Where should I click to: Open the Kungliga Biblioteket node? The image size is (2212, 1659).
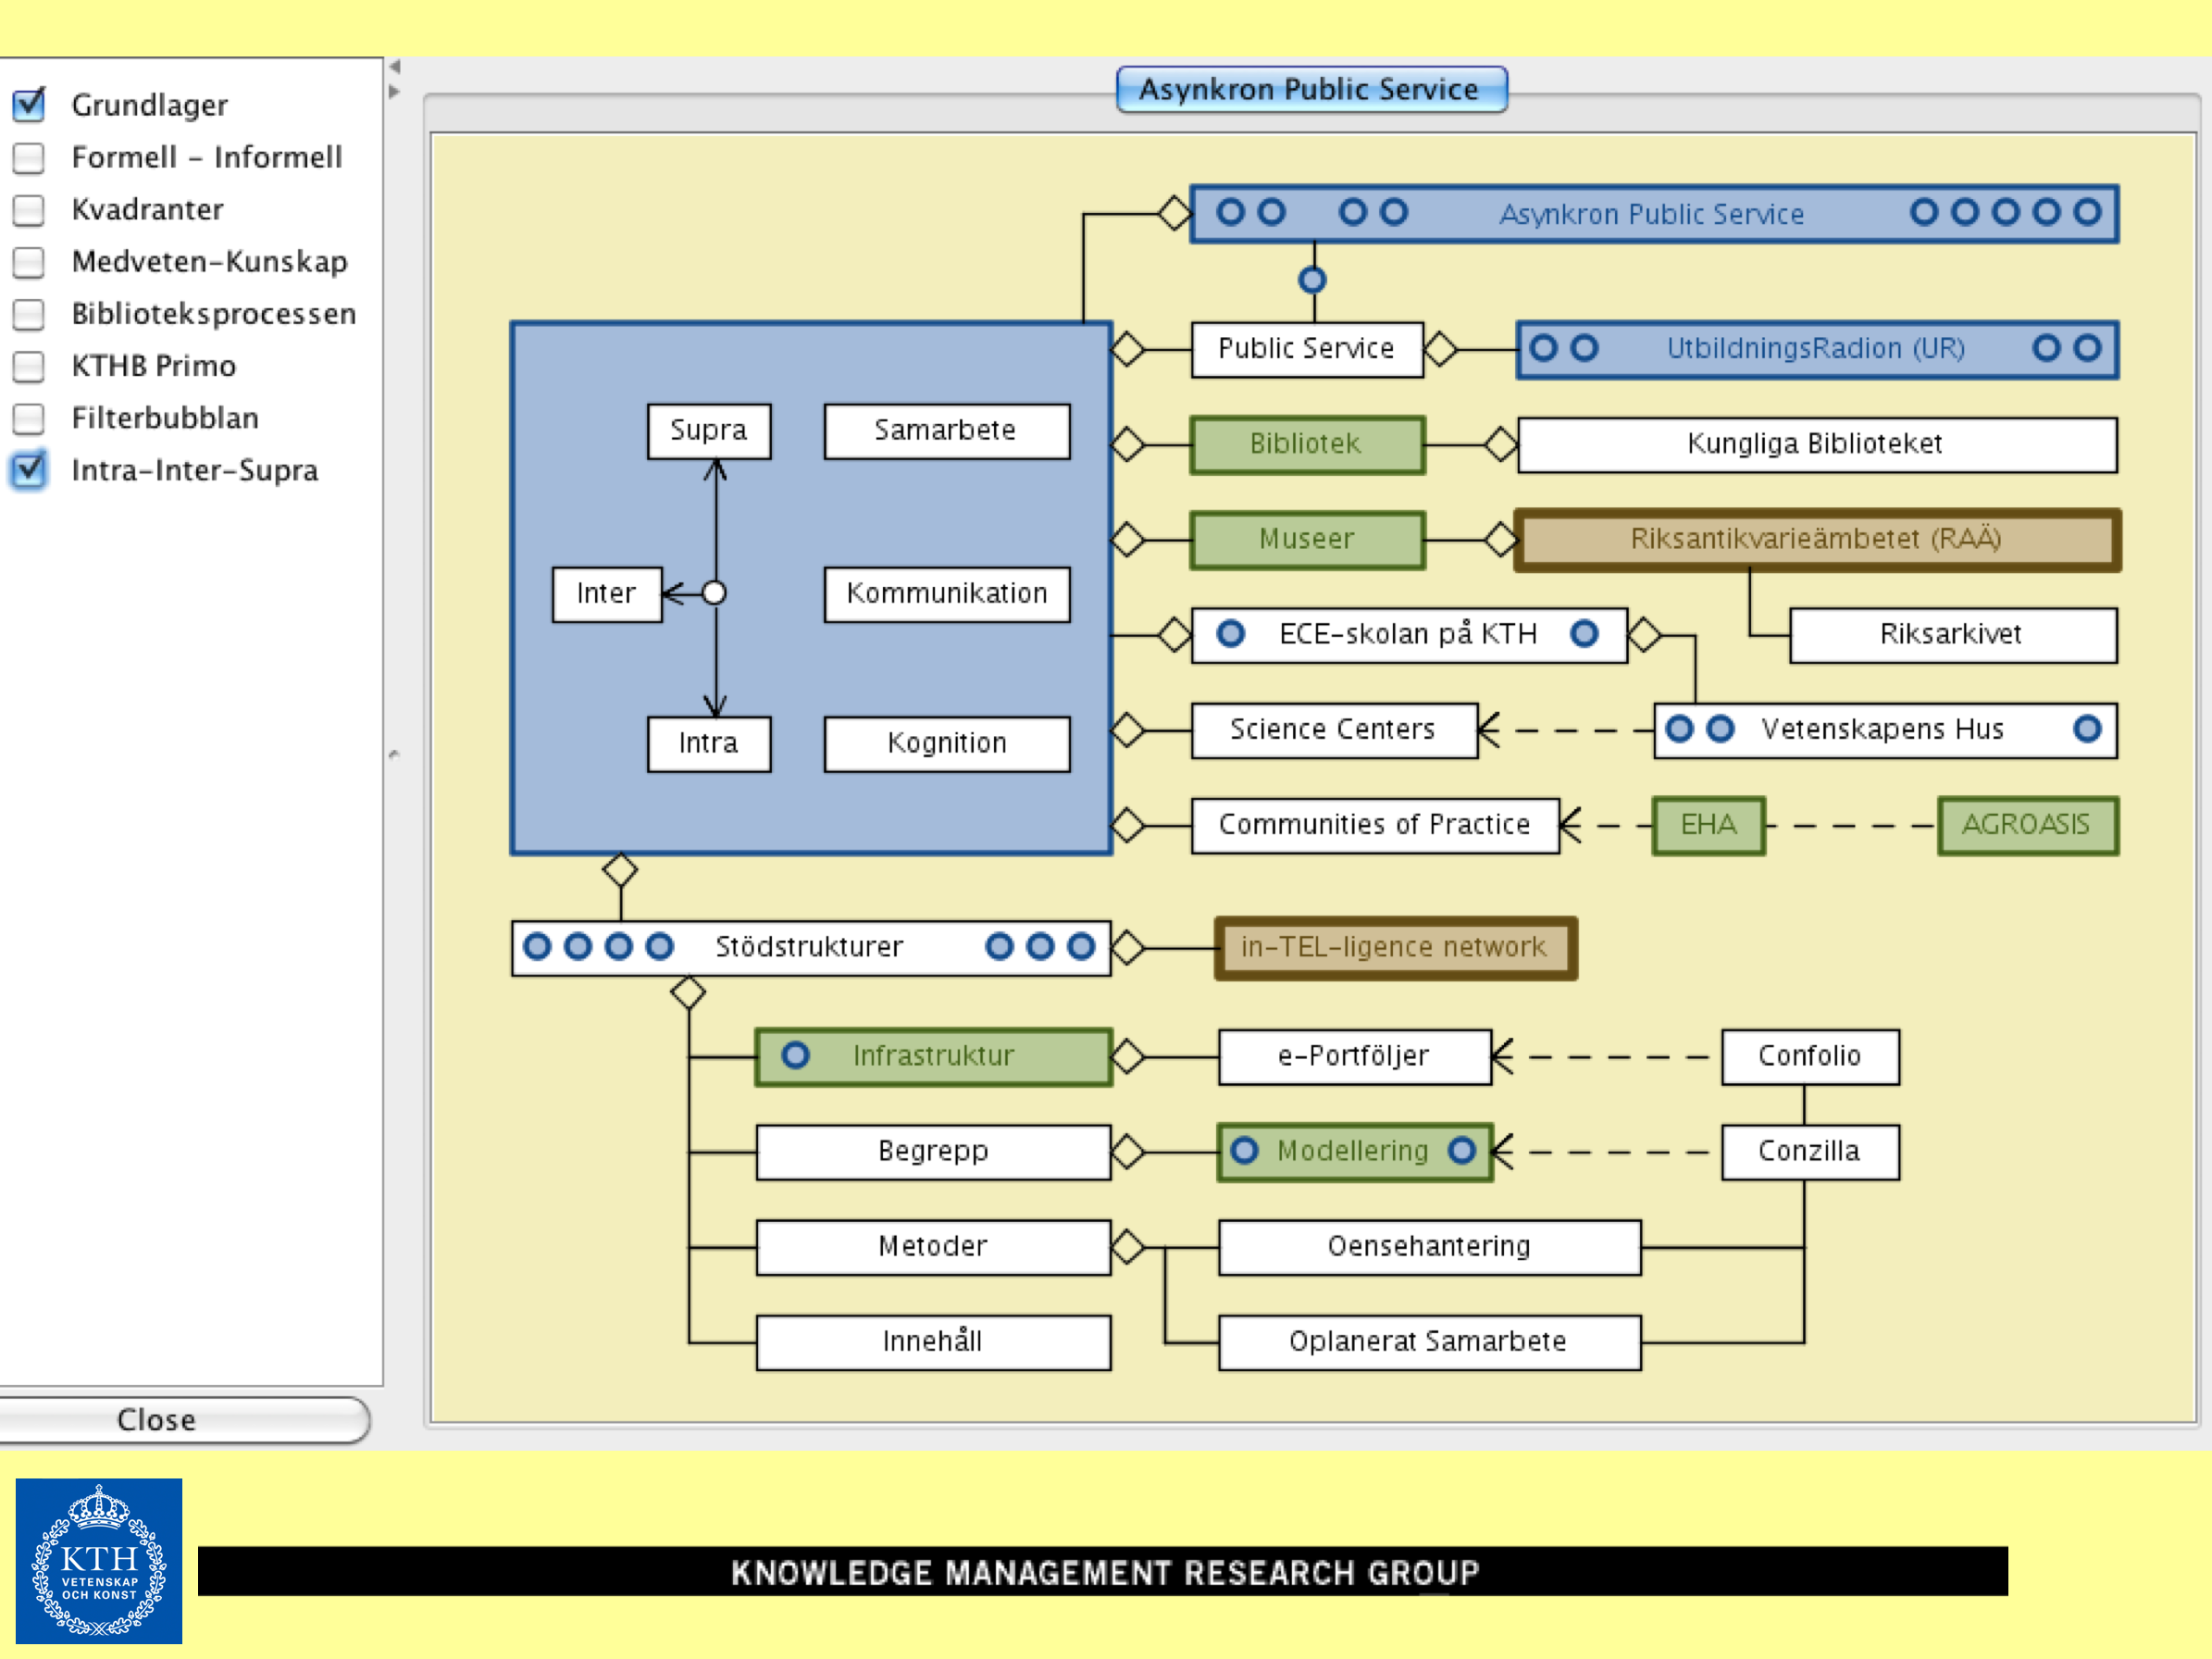click(1815, 444)
